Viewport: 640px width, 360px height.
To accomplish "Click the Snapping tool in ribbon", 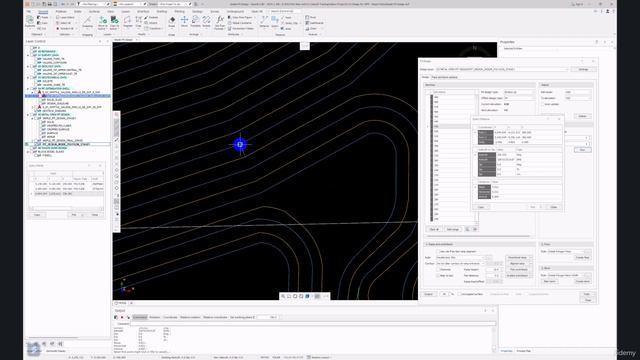I will (87, 22).
